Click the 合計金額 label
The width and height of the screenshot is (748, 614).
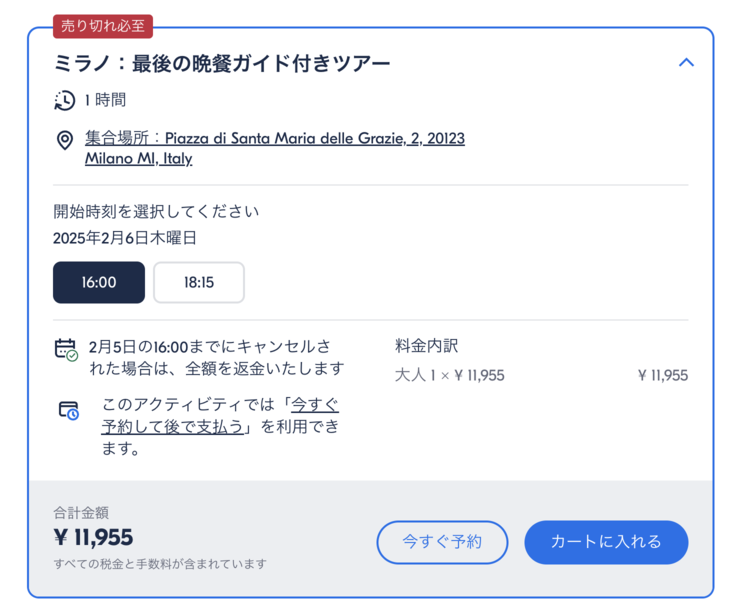[x=81, y=513]
